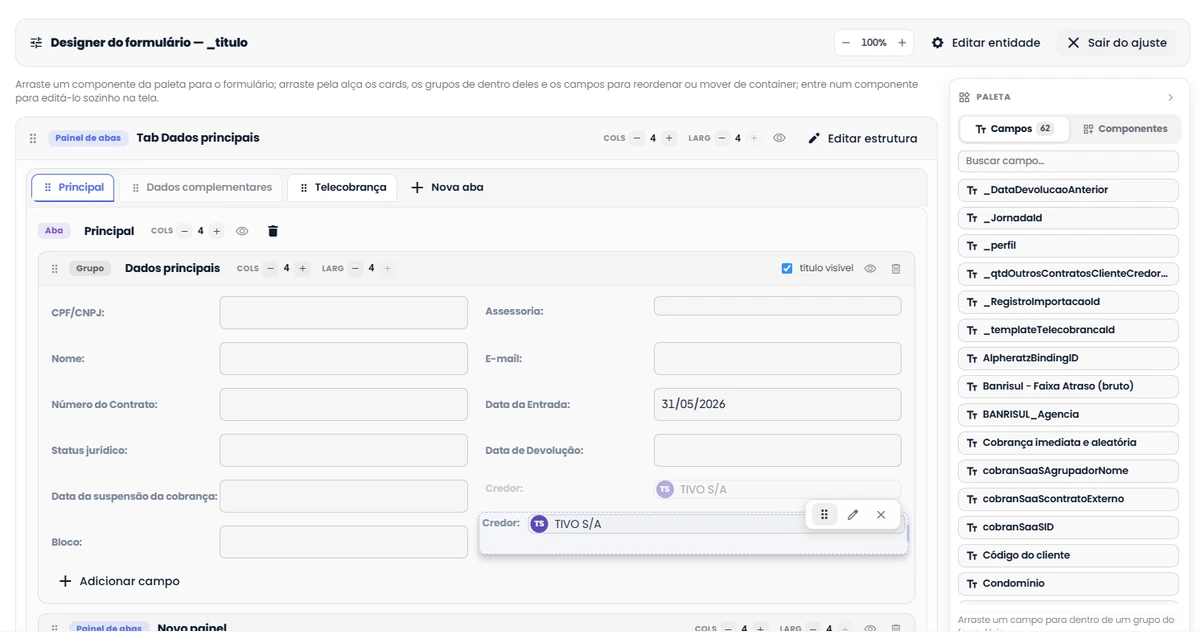This screenshot has width=1200, height=635.
Task: Click the drag handle beside Painel de abas badge
Action: pos(33,138)
